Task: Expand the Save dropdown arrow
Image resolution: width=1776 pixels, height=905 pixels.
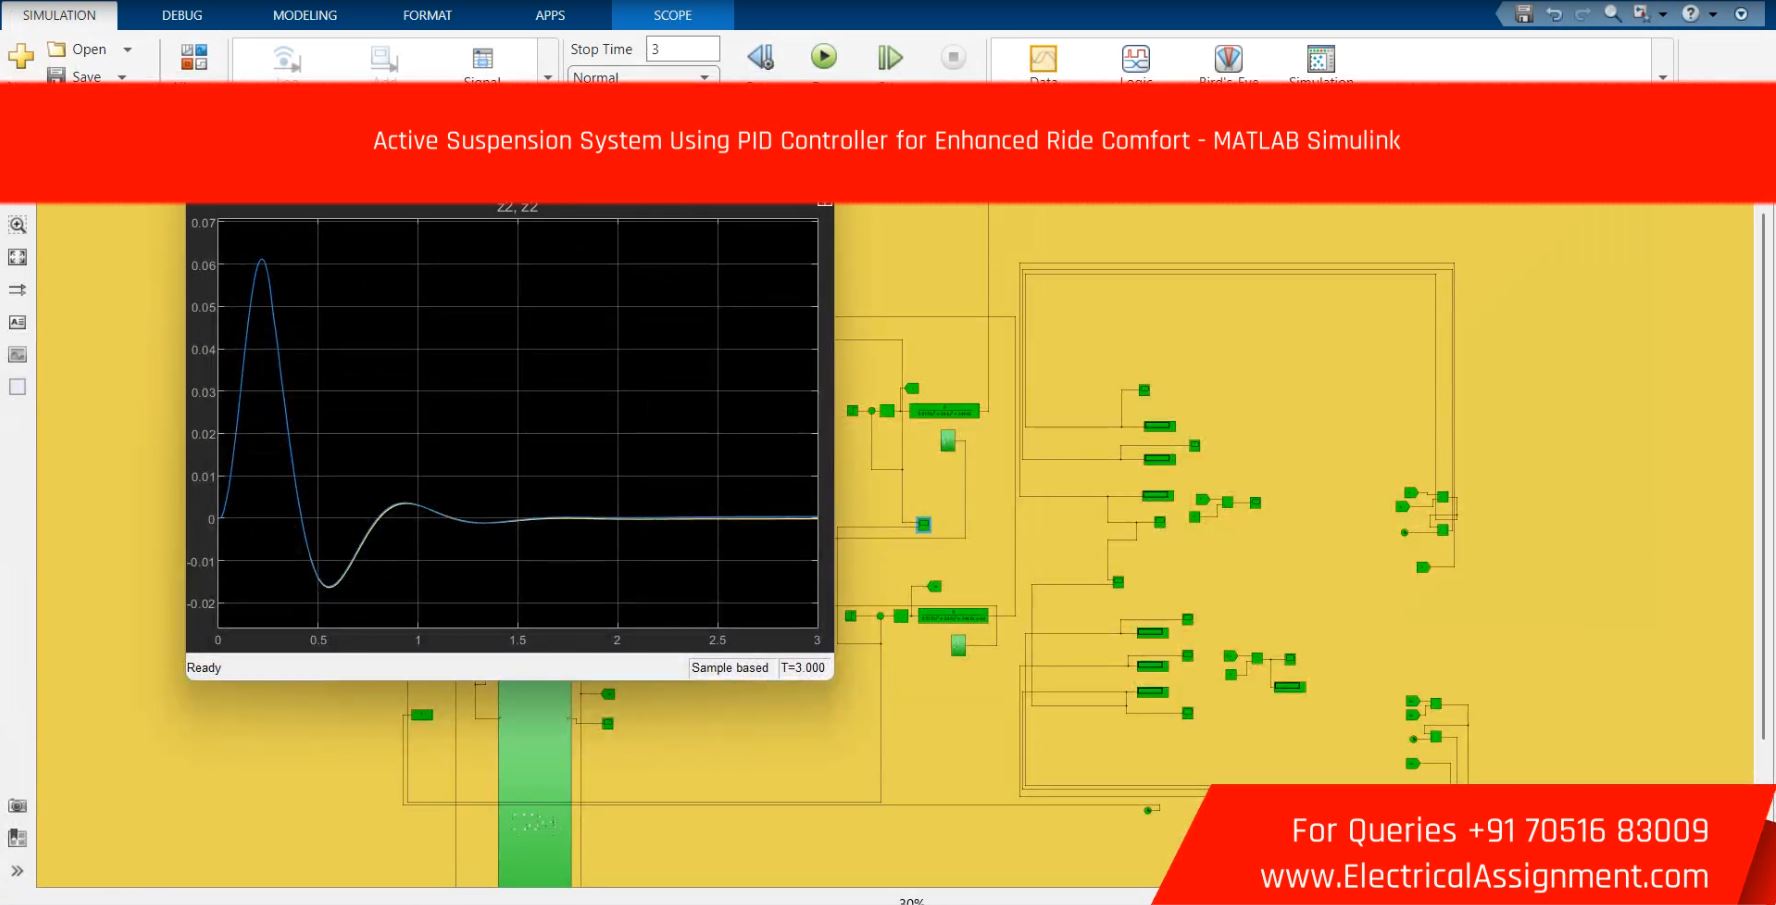Action: pos(123,77)
